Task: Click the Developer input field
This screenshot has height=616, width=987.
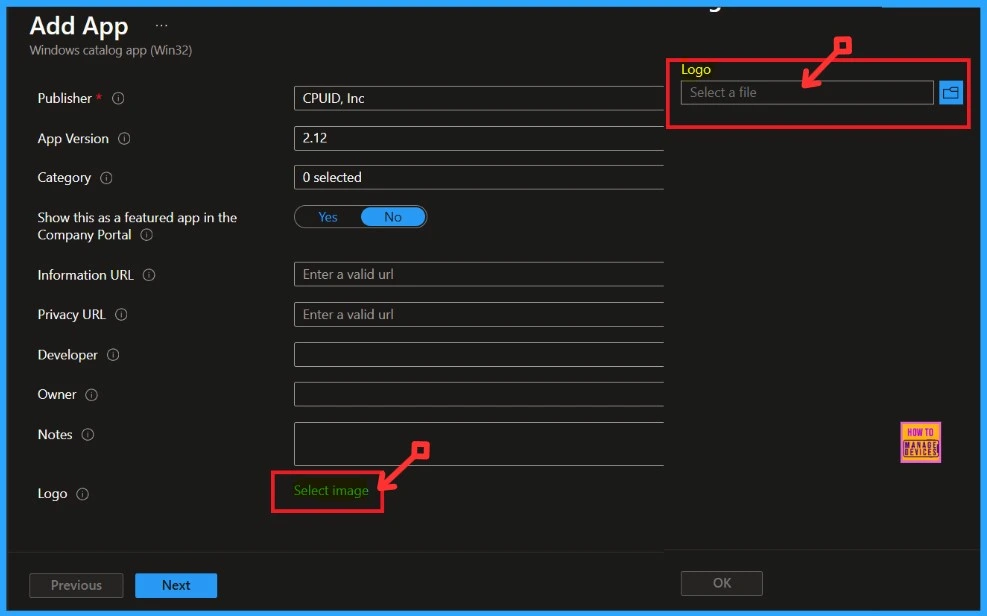Action: [479, 354]
